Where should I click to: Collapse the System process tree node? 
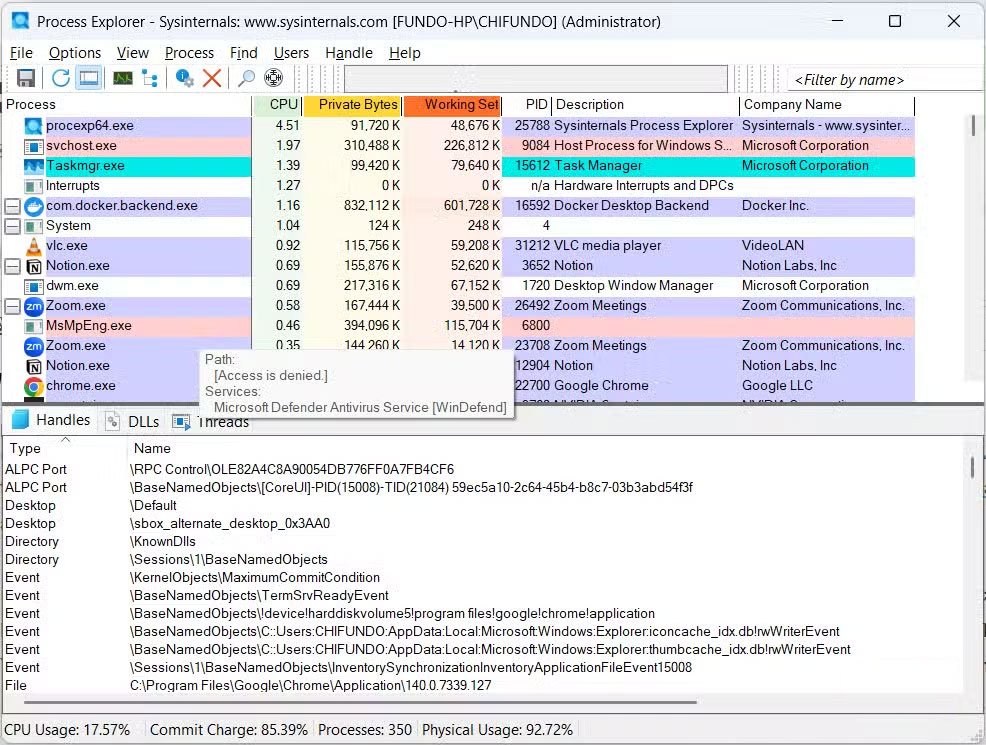(x=12, y=226)
